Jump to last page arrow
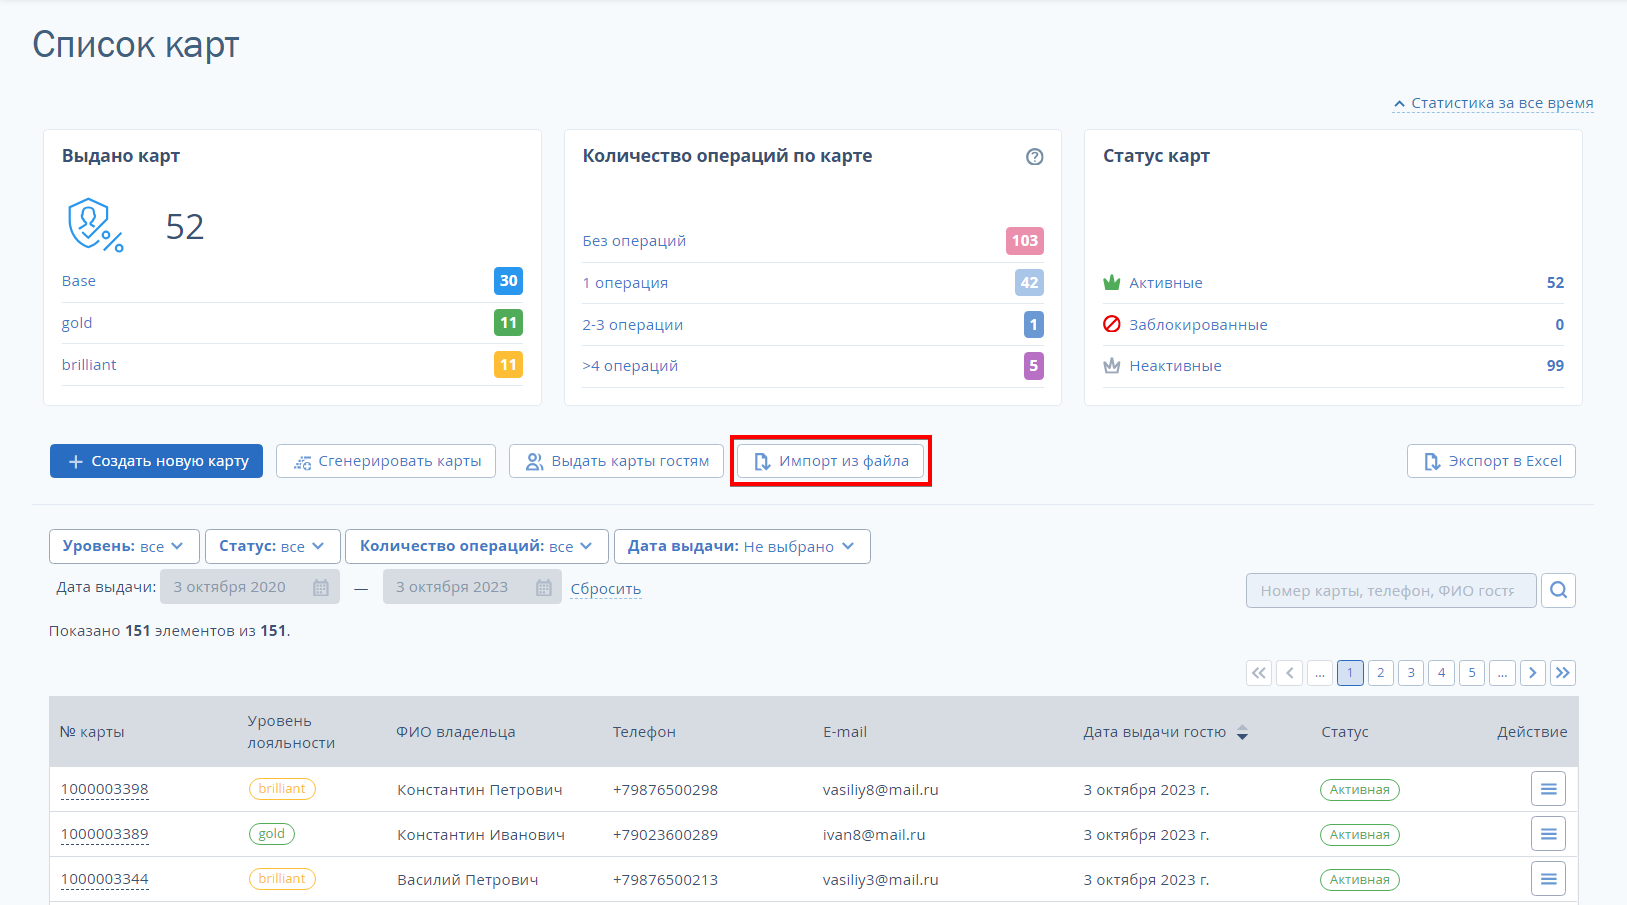 [1563, 673]
